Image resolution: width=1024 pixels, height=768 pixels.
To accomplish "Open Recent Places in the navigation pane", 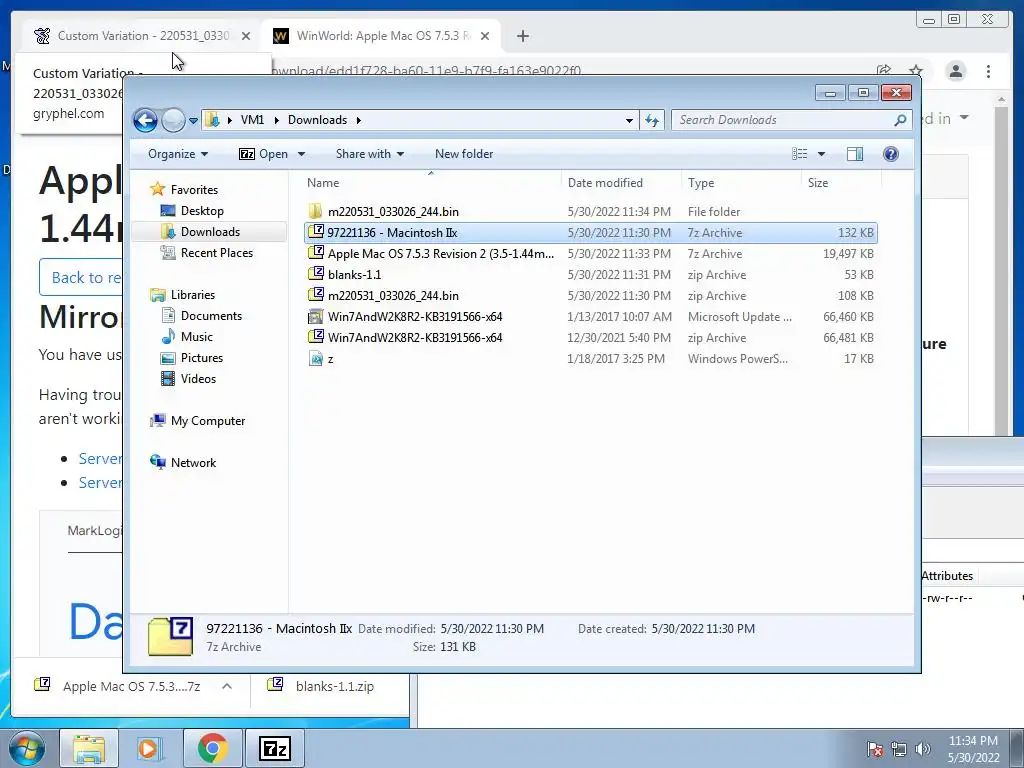I will tap(216, 253).
